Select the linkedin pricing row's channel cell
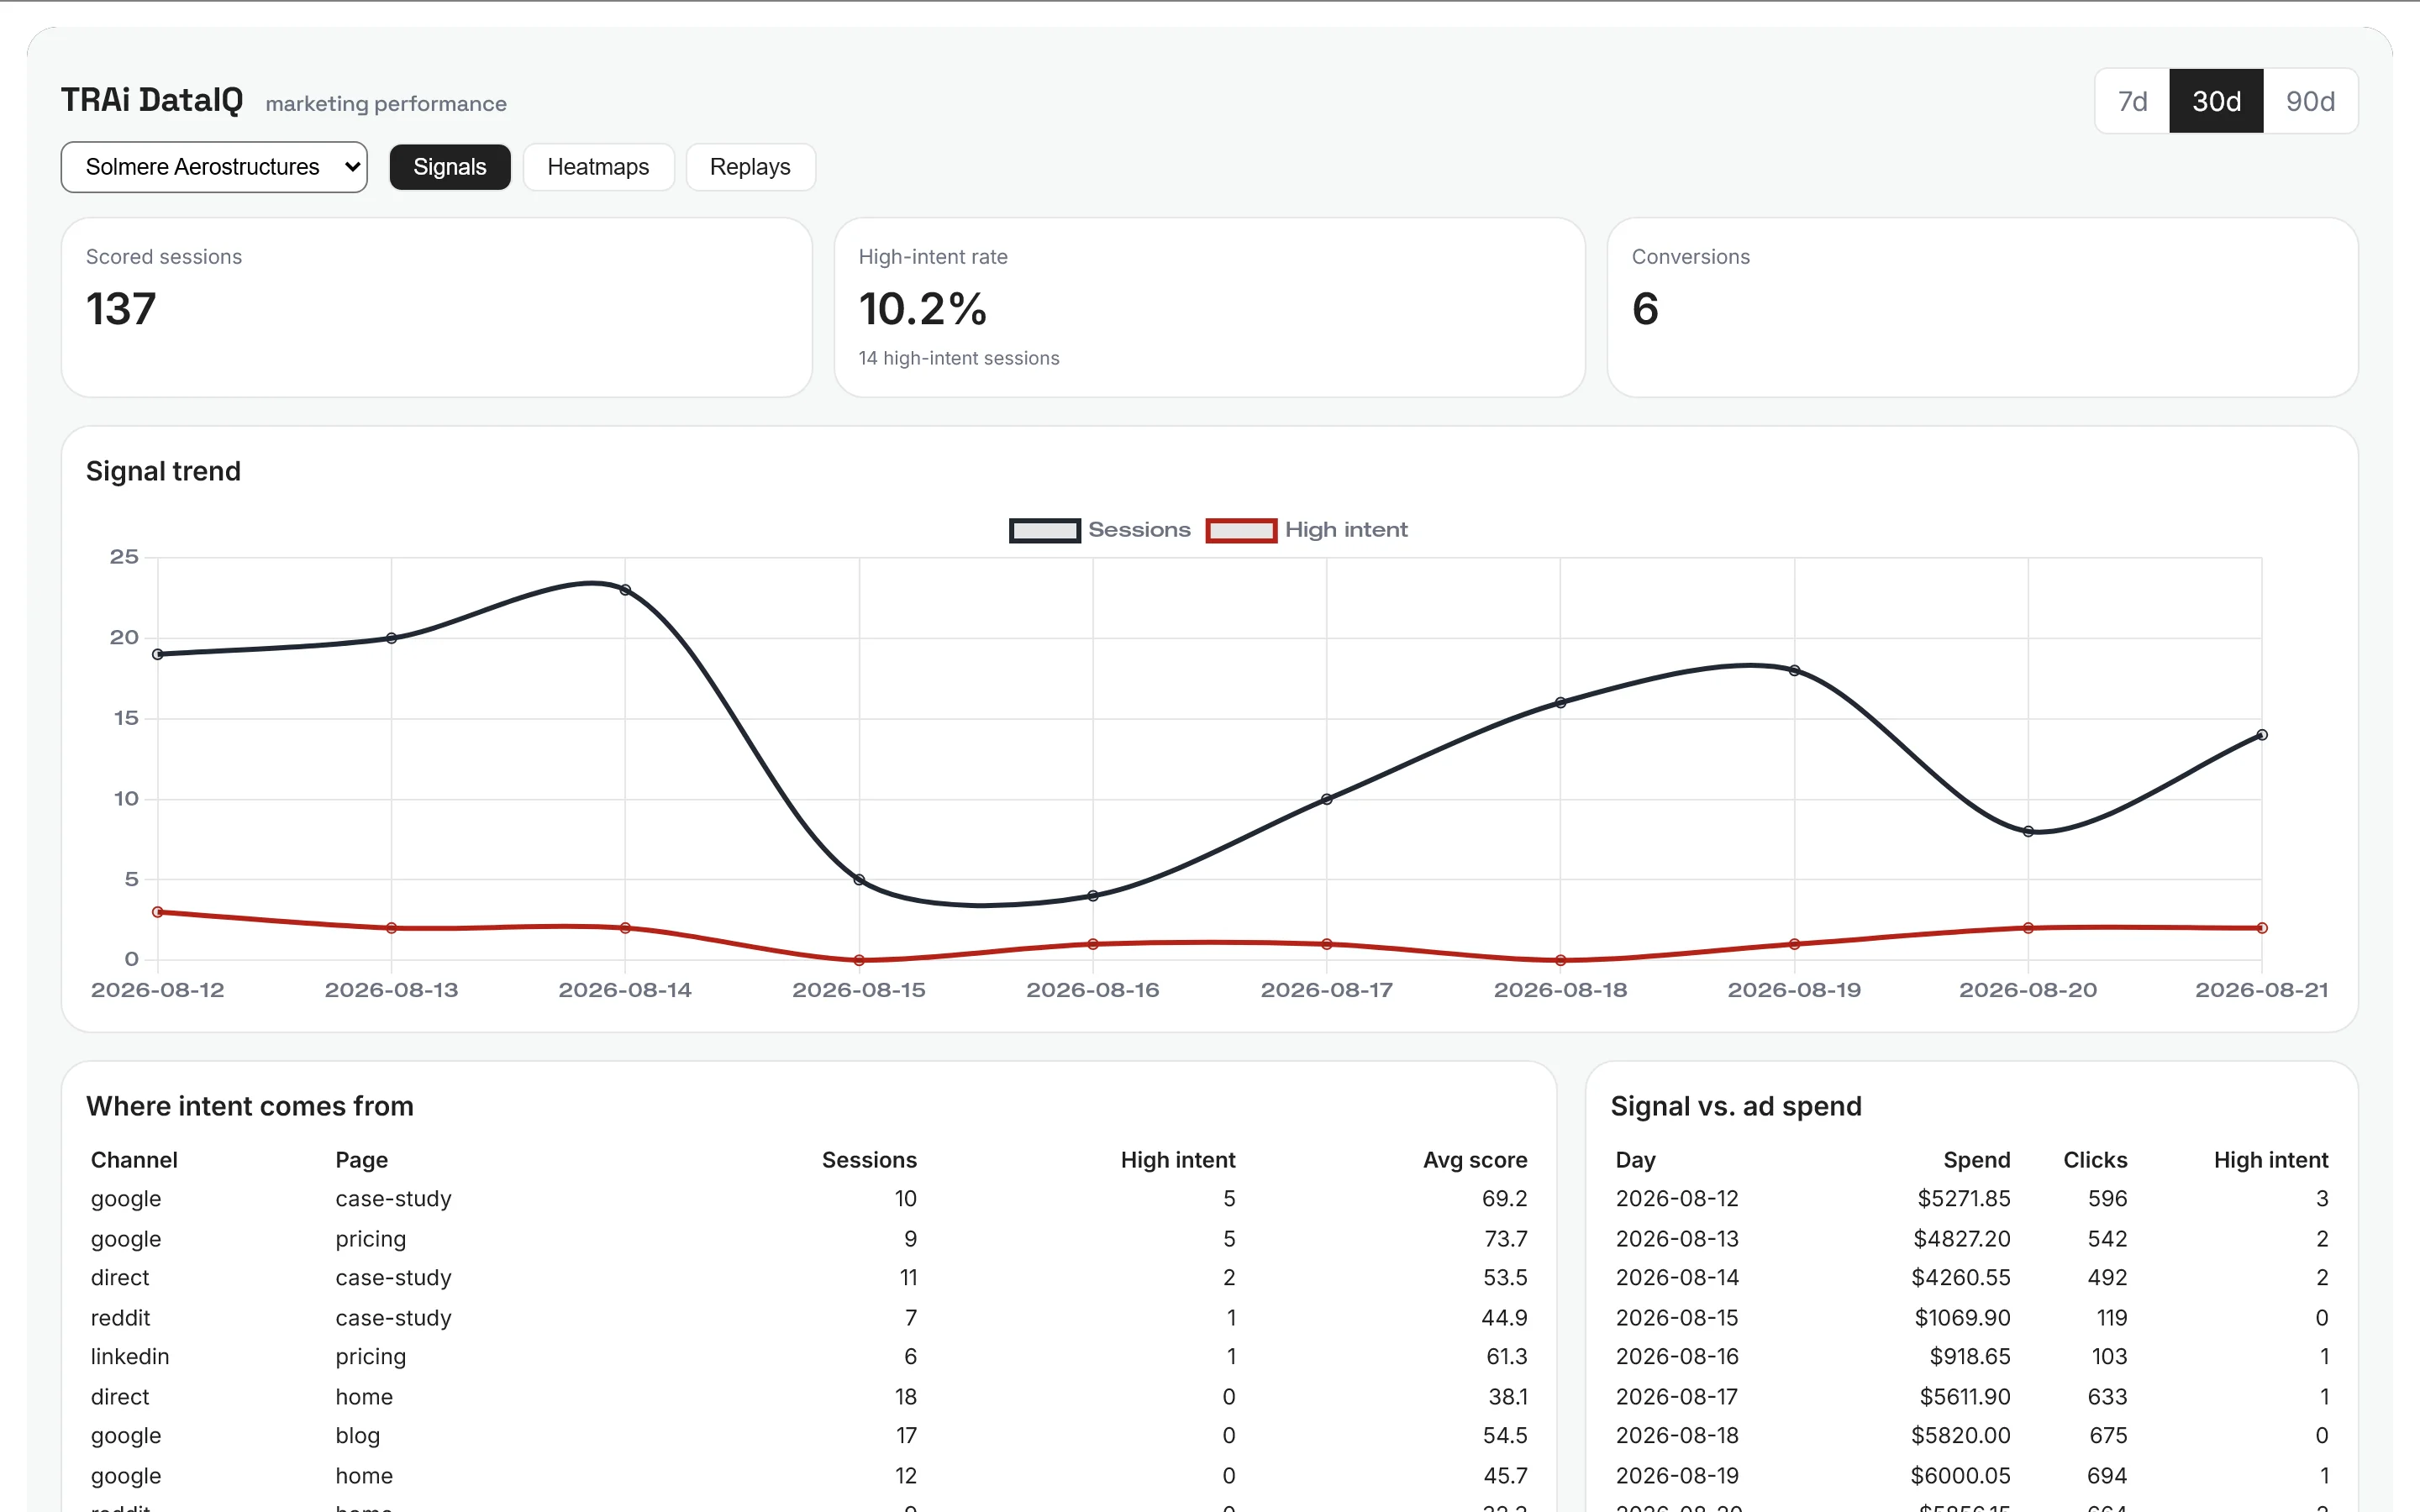The width and height of the screenshot is (2420, 1512). pos(130,1357)
